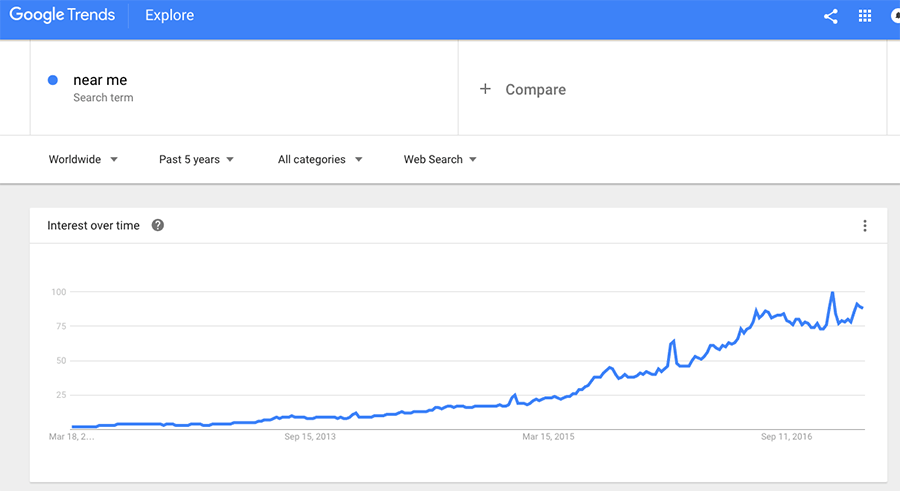The height and width of the screenshot is (491, 900).
Task: Expand the All categories dropdown
Action: 320,159
